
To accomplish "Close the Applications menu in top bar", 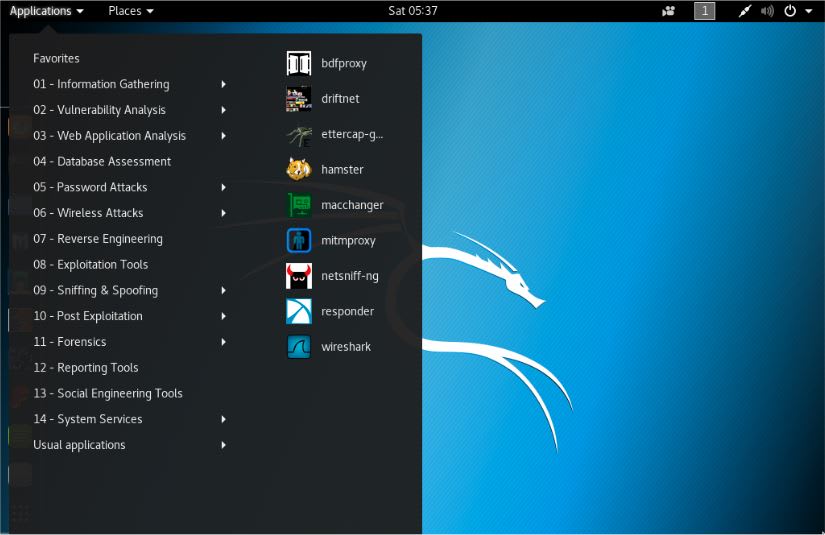I will 46,11.
